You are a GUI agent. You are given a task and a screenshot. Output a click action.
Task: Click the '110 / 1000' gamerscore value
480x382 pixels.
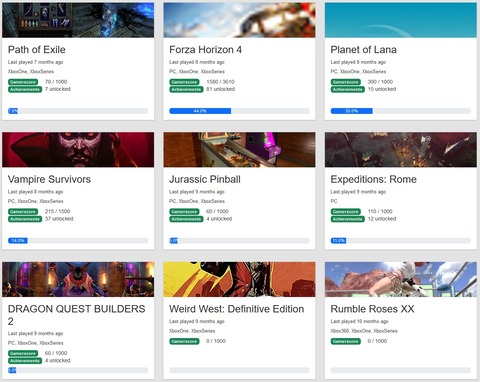click(x=380, y=211)
